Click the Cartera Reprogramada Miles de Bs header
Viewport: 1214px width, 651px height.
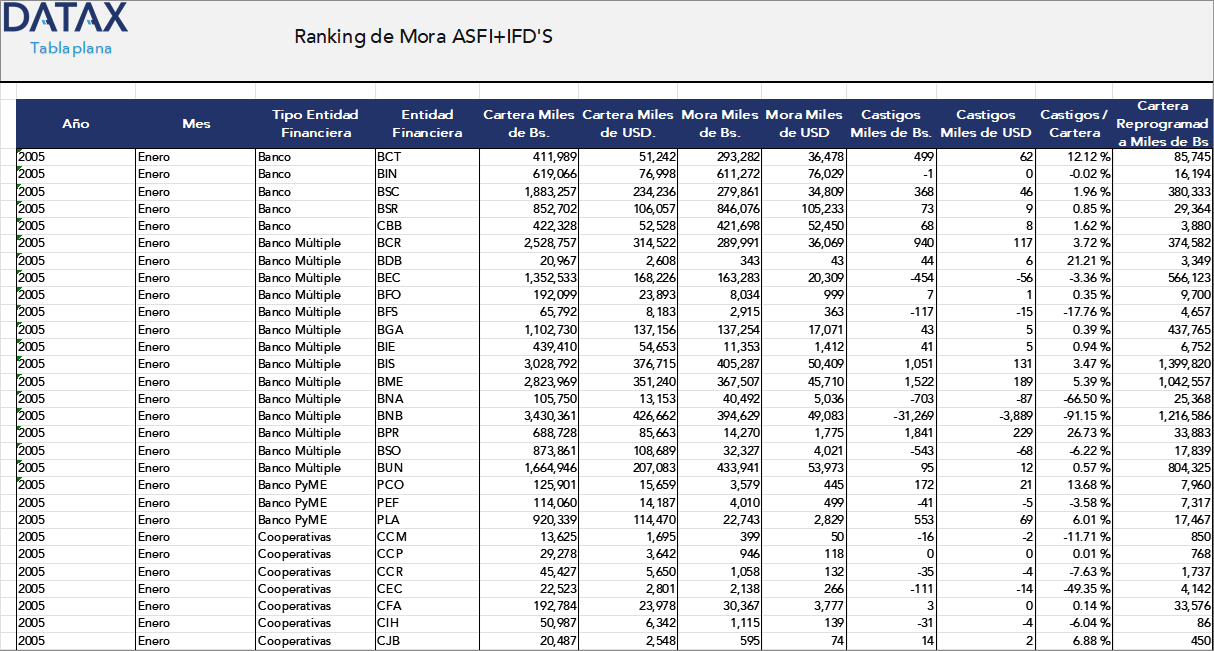1164,123
